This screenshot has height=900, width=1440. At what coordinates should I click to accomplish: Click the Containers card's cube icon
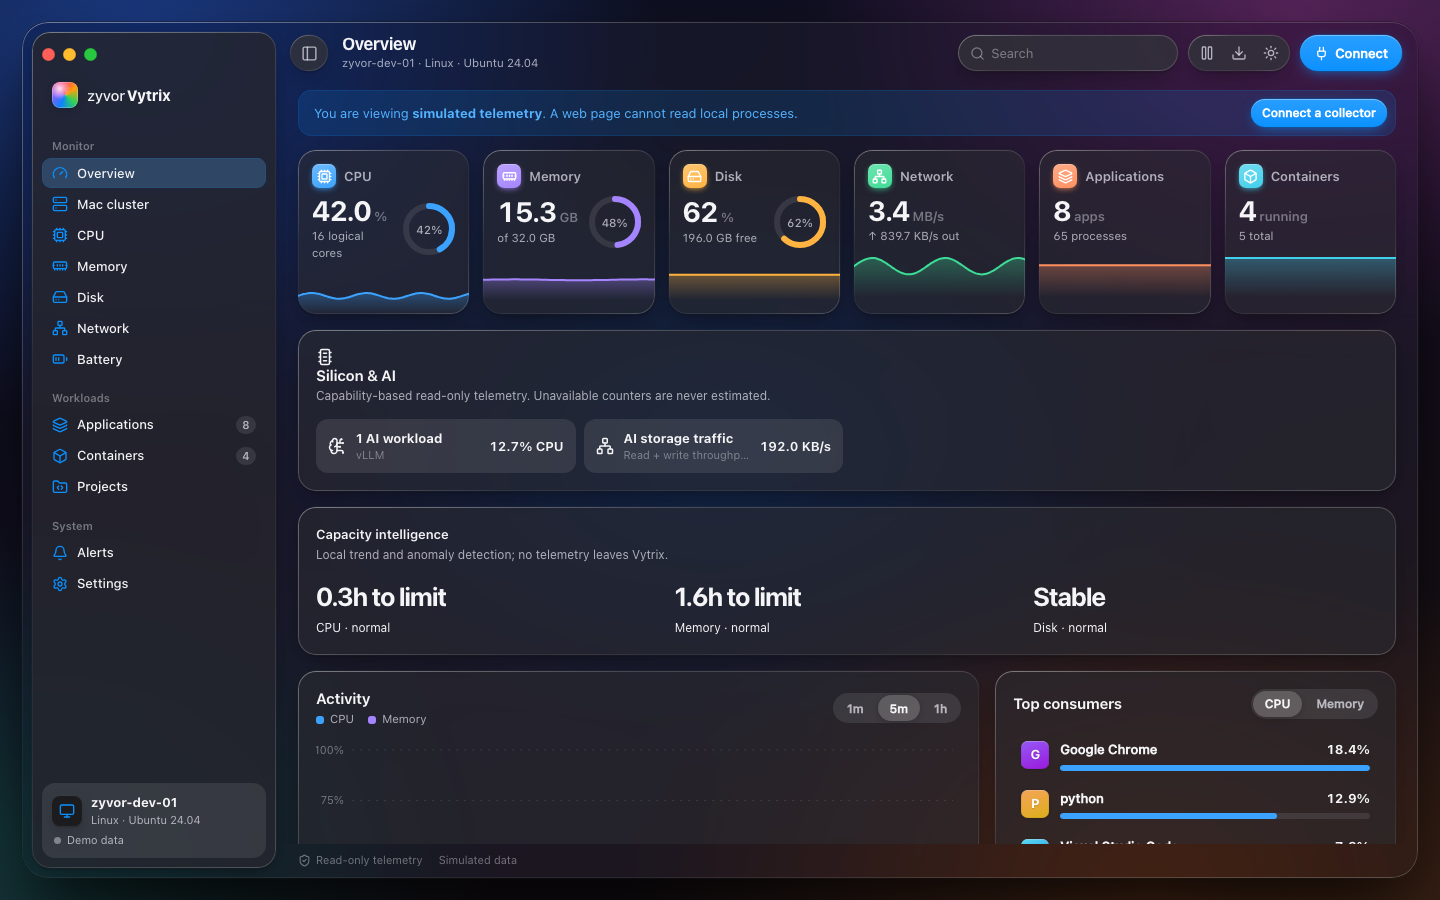[x=1251, y=176]
